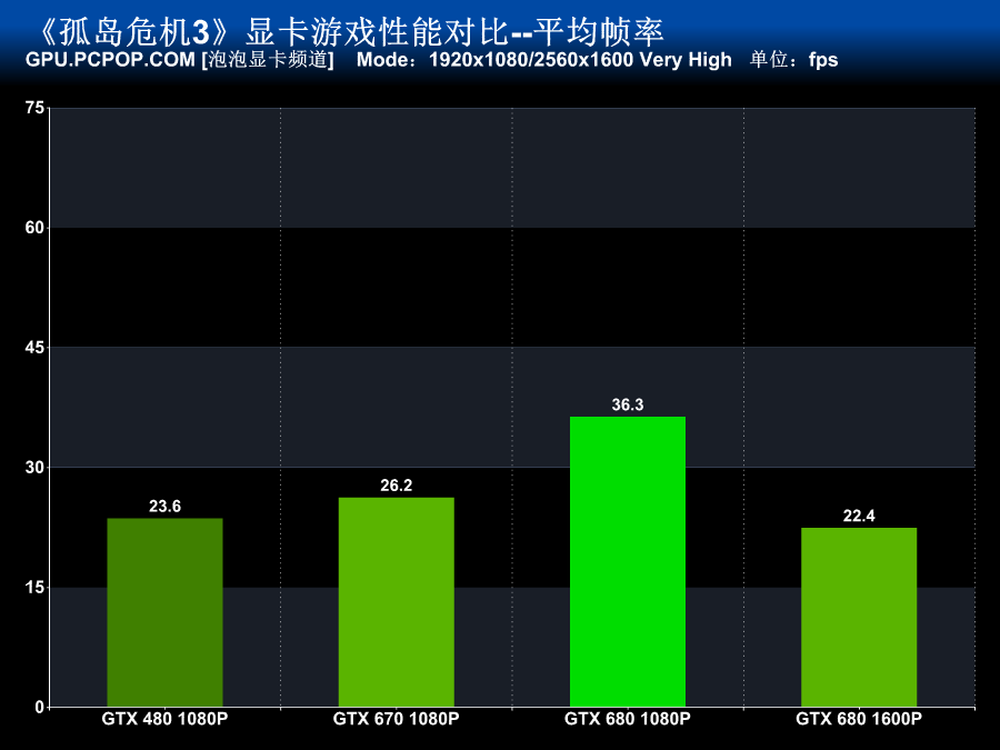Viewport: 1000px width, 750px height.
Task: Click the 23.6 value label
Action: pyautogui.click(x=165, y=506)
